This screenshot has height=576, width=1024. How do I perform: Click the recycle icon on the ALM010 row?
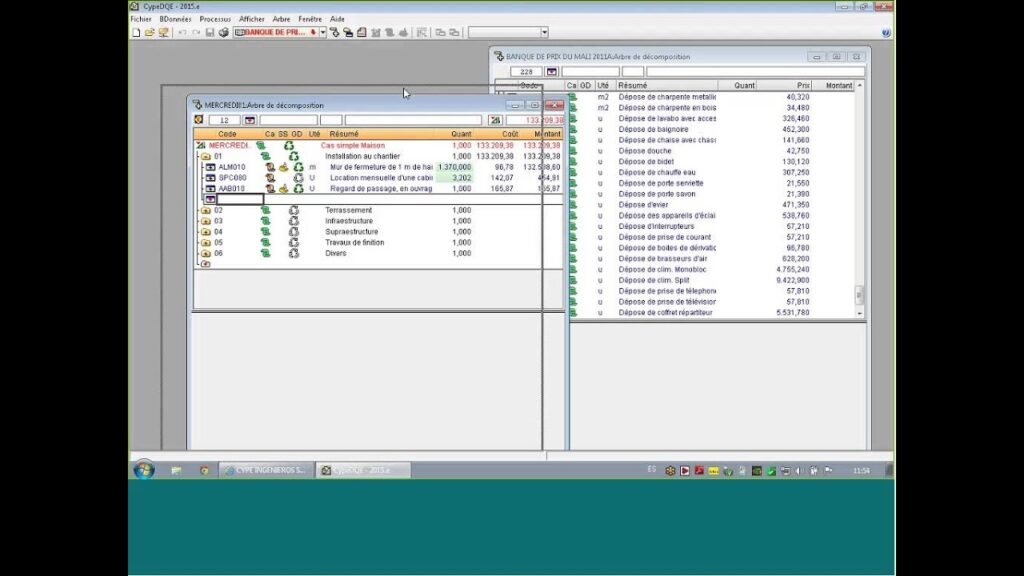click(298, 167)
